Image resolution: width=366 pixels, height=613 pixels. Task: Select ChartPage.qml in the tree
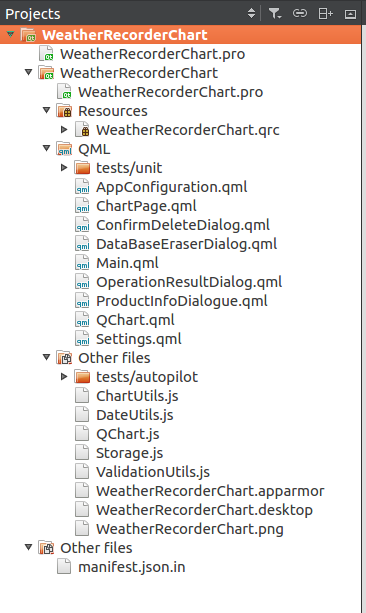coord(146,206)
